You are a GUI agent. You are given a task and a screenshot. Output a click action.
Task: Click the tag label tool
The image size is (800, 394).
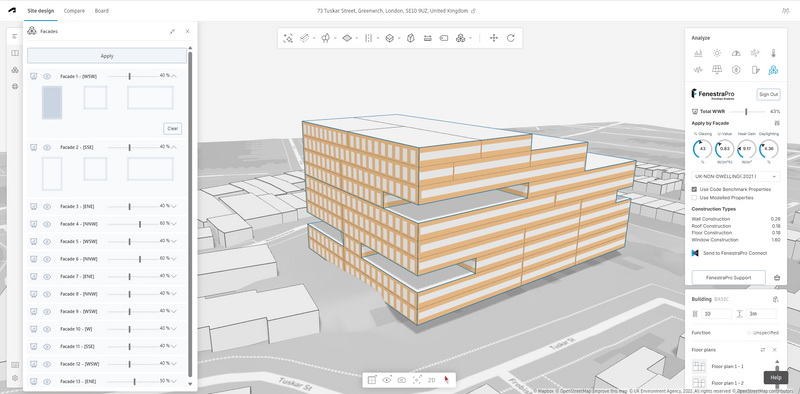(x=444, y=38)
